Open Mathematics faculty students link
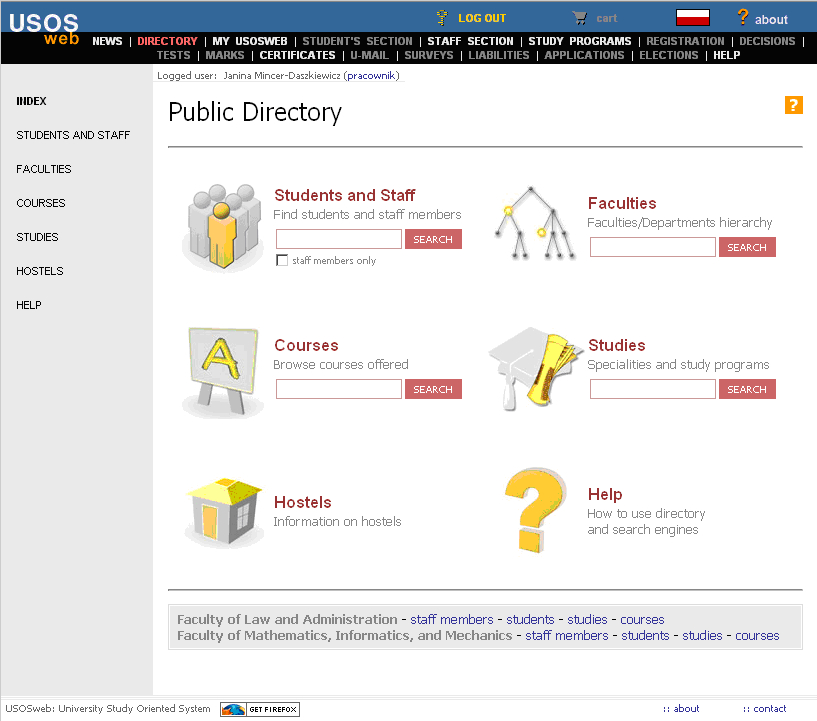Screen dimensions: 817x721 point(645,636)
